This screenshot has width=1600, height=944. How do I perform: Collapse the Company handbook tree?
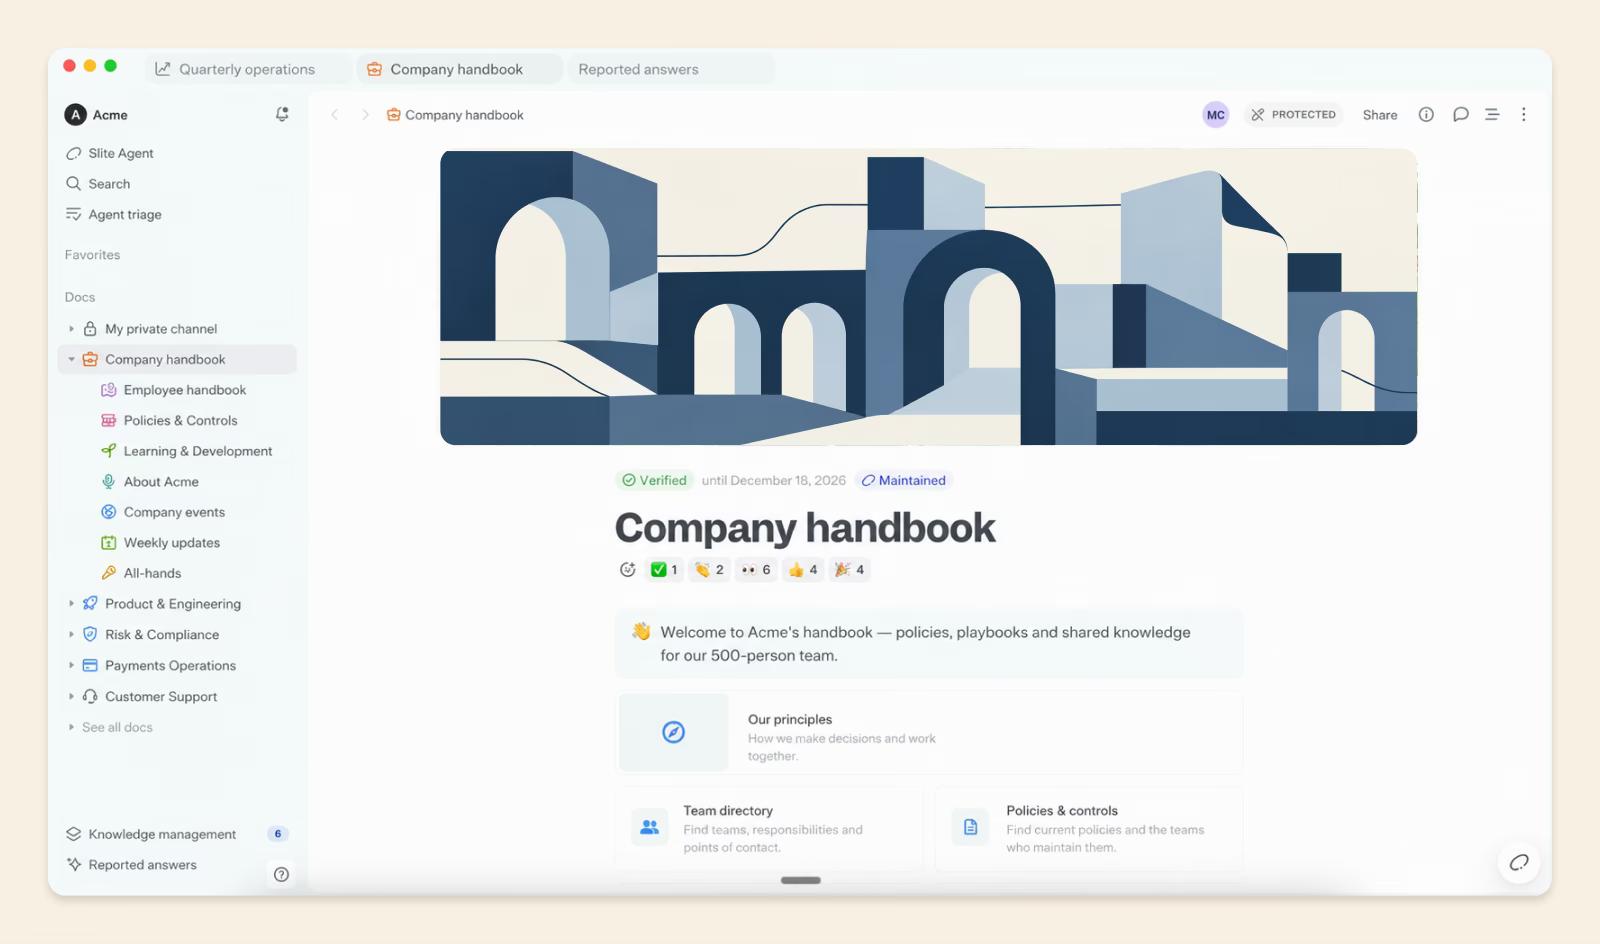(71, 360)
